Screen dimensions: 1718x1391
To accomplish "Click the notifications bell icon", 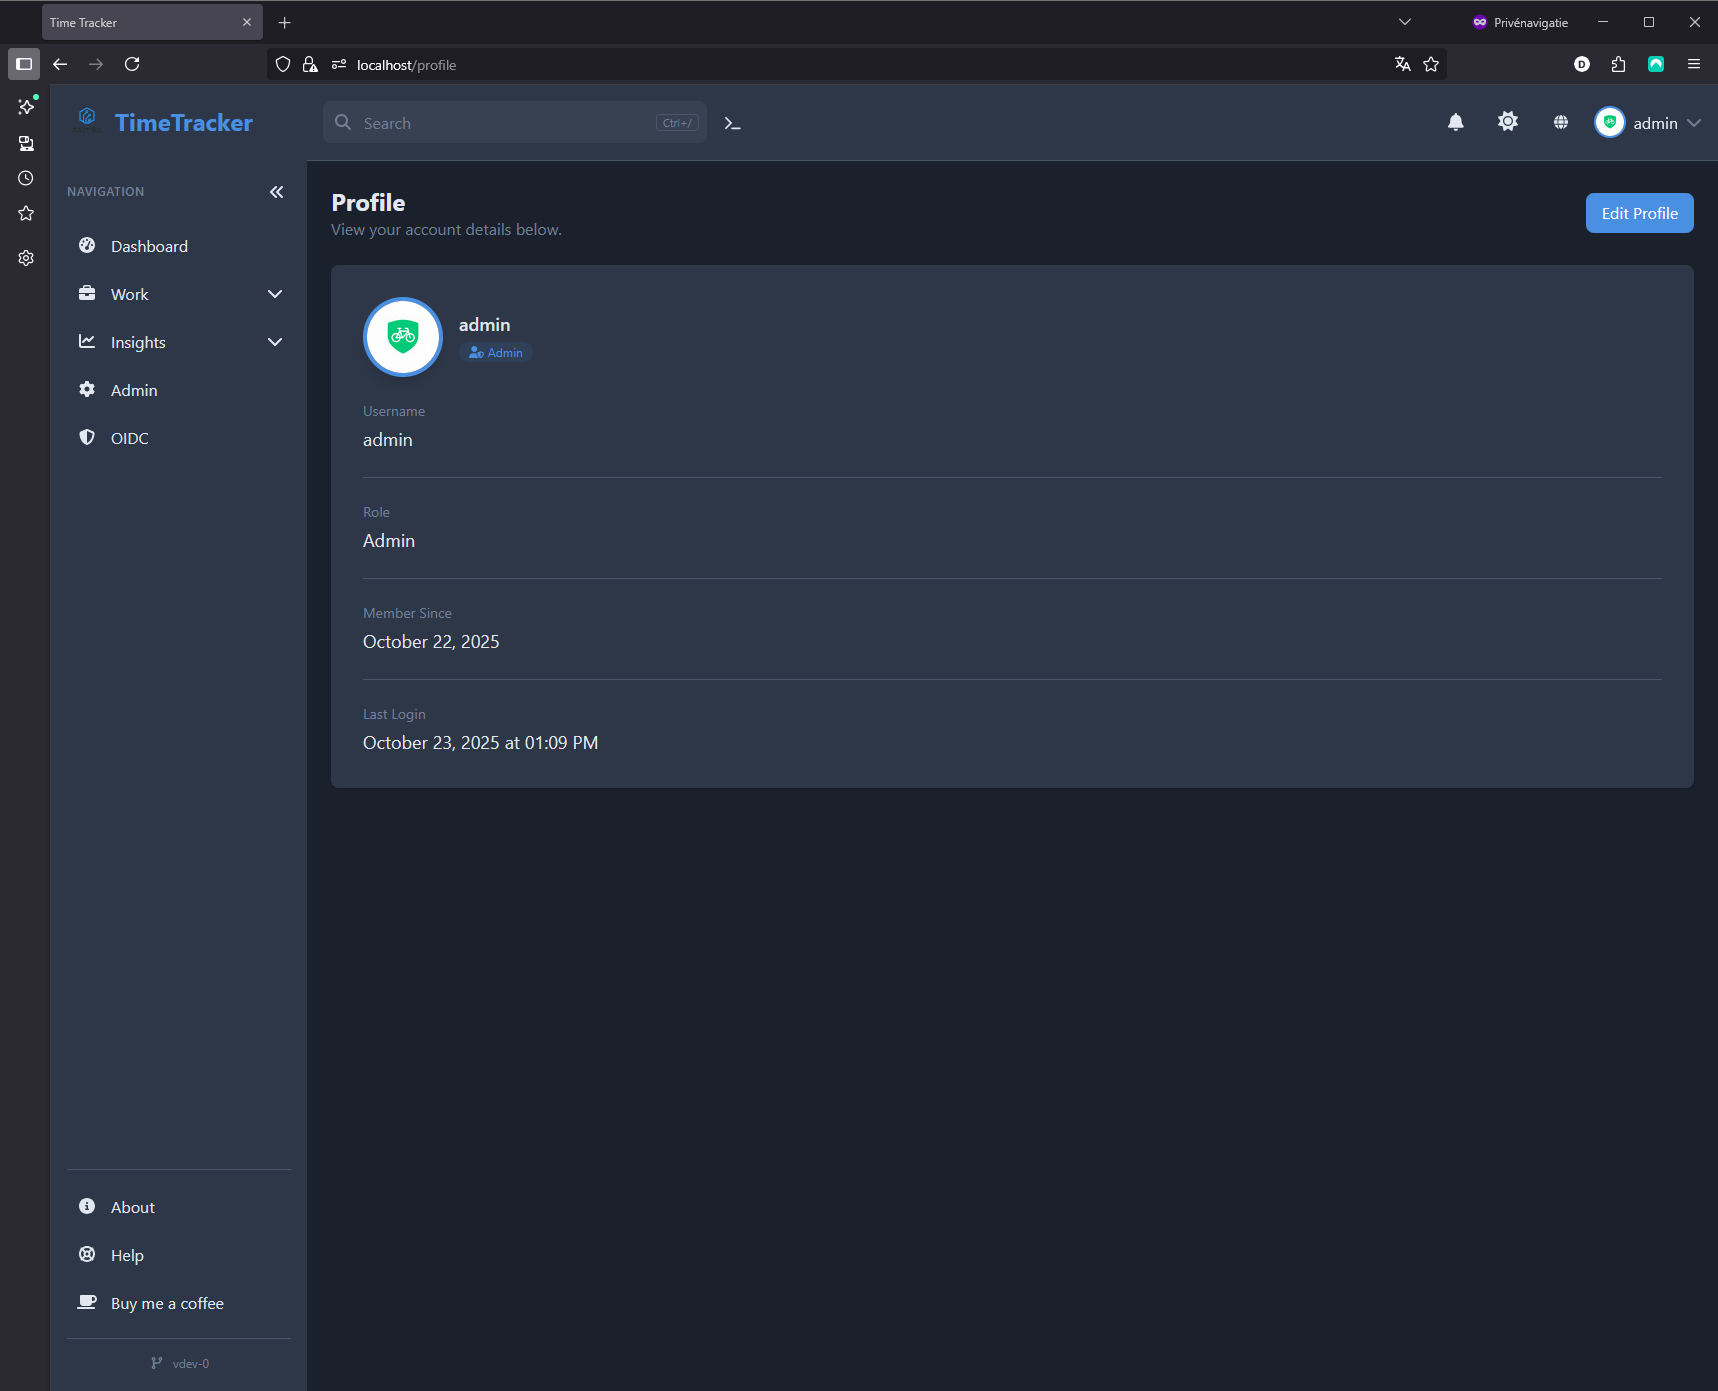I will (1455, 122).
